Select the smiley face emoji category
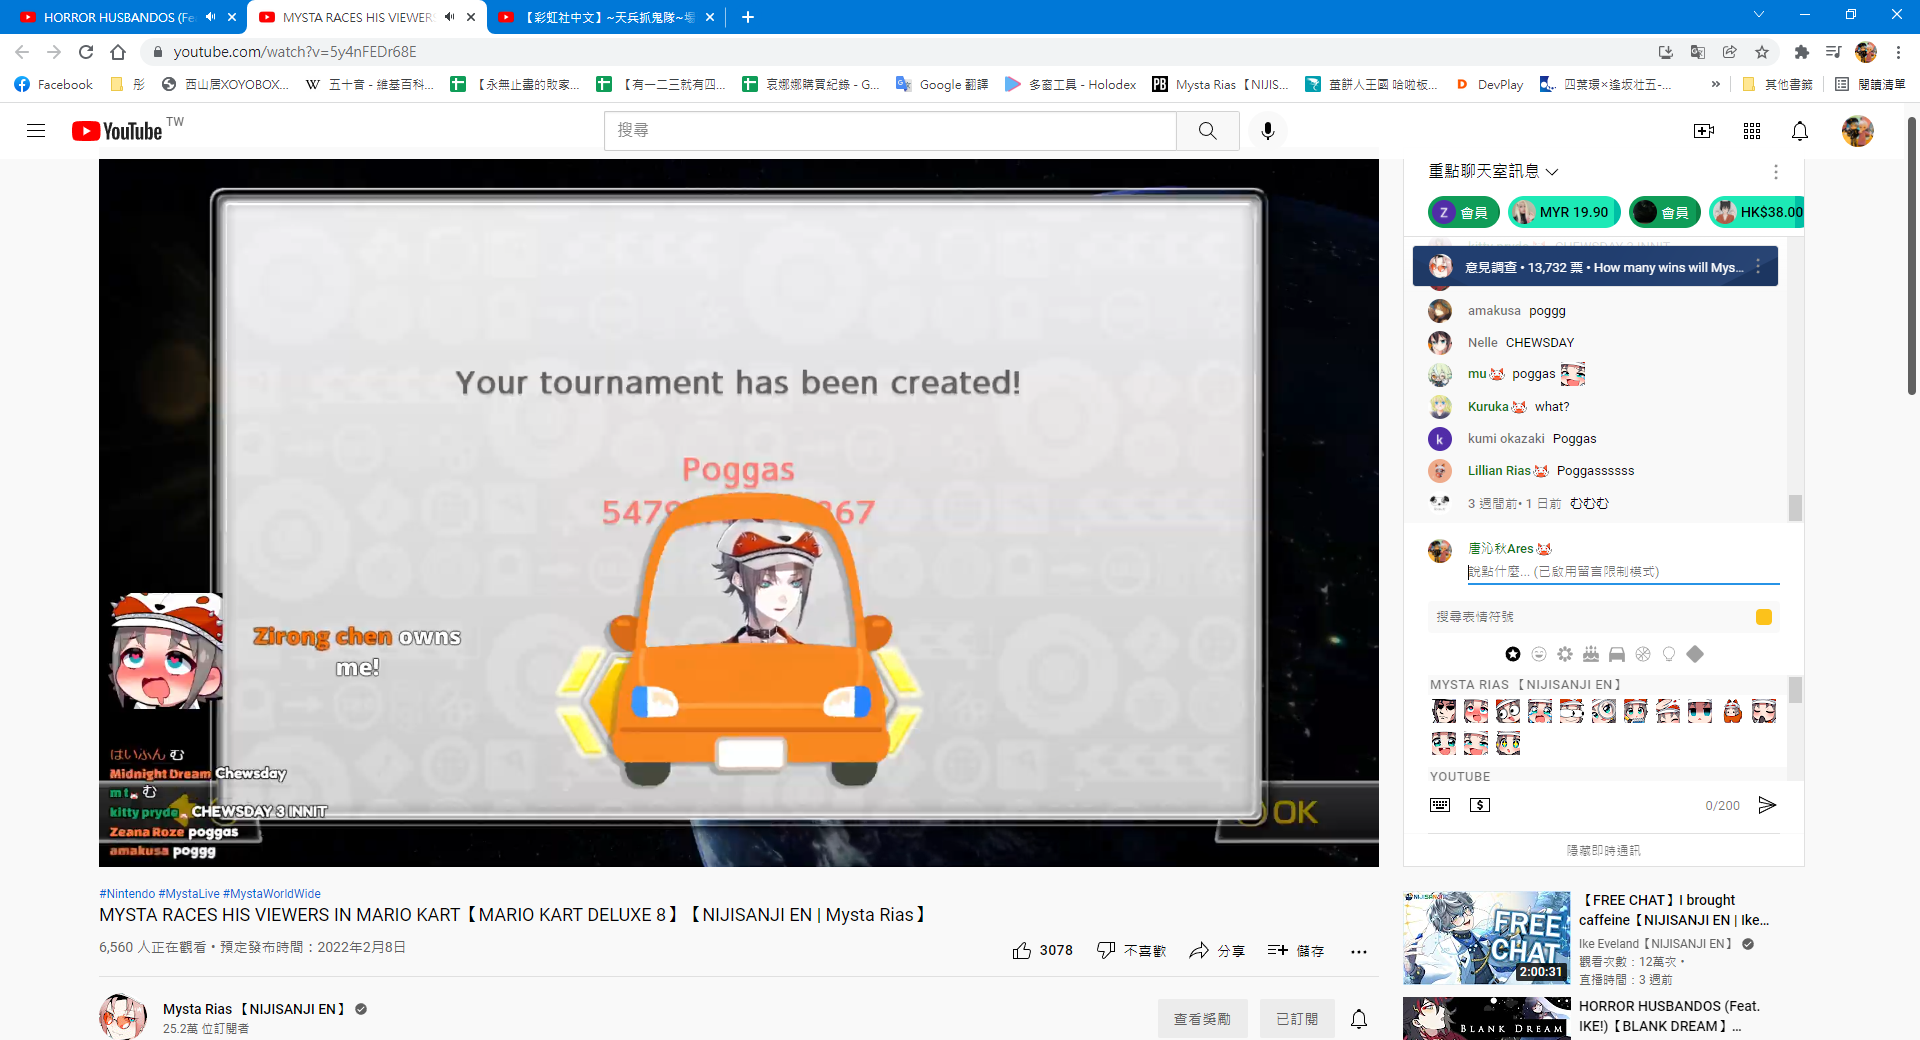1920x1040 pixels. click(x=1539, y=654)
